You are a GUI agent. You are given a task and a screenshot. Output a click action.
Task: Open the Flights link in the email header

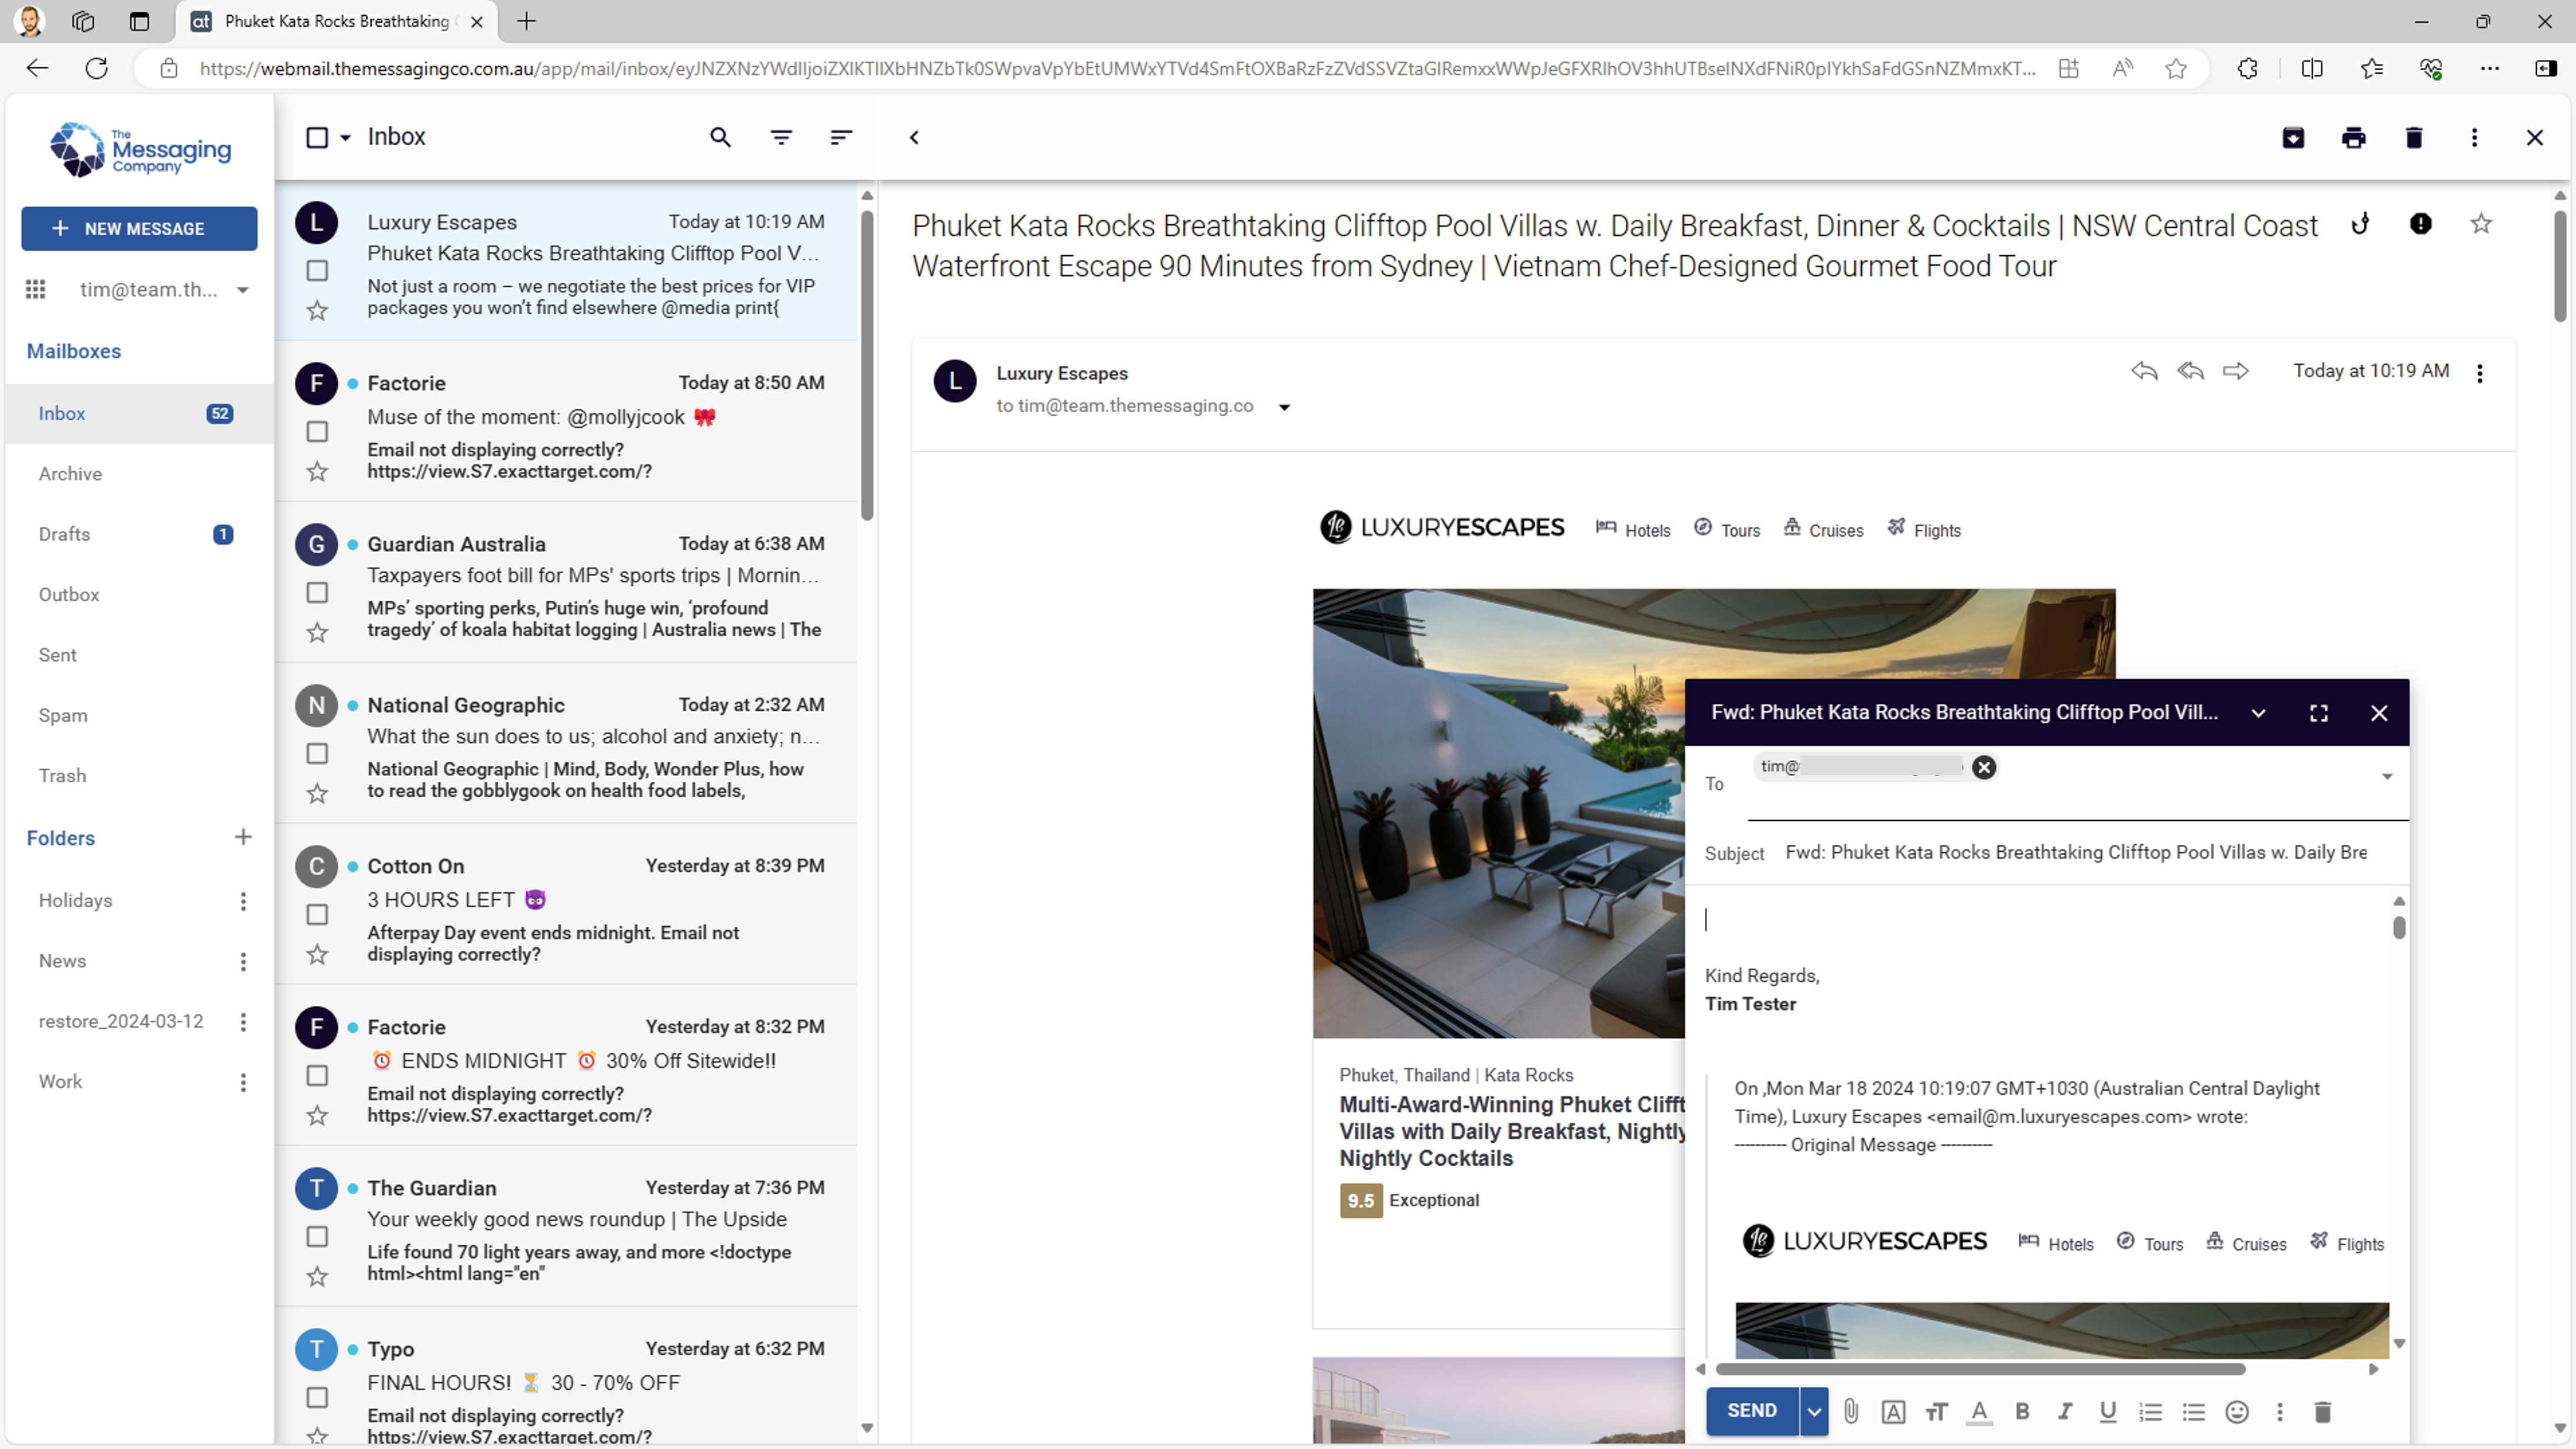click(x=1923, y=529)
